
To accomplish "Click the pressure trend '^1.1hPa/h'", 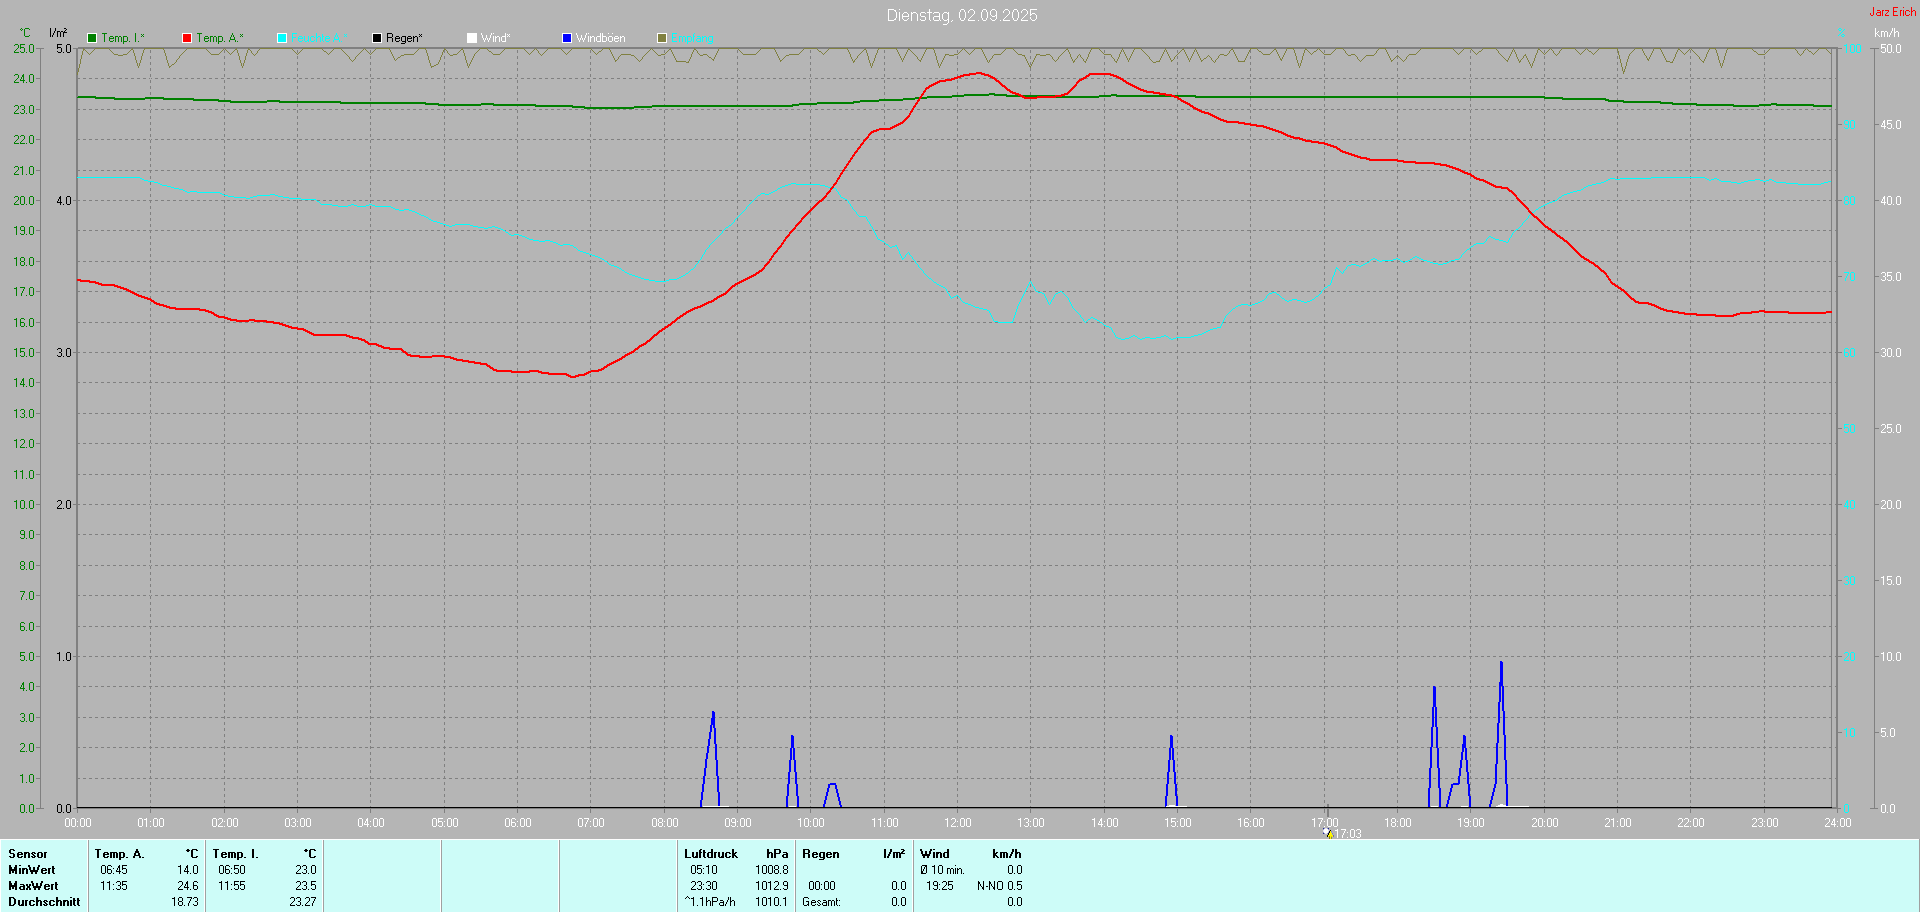I will pyautogui.click(x=710, y=902).
